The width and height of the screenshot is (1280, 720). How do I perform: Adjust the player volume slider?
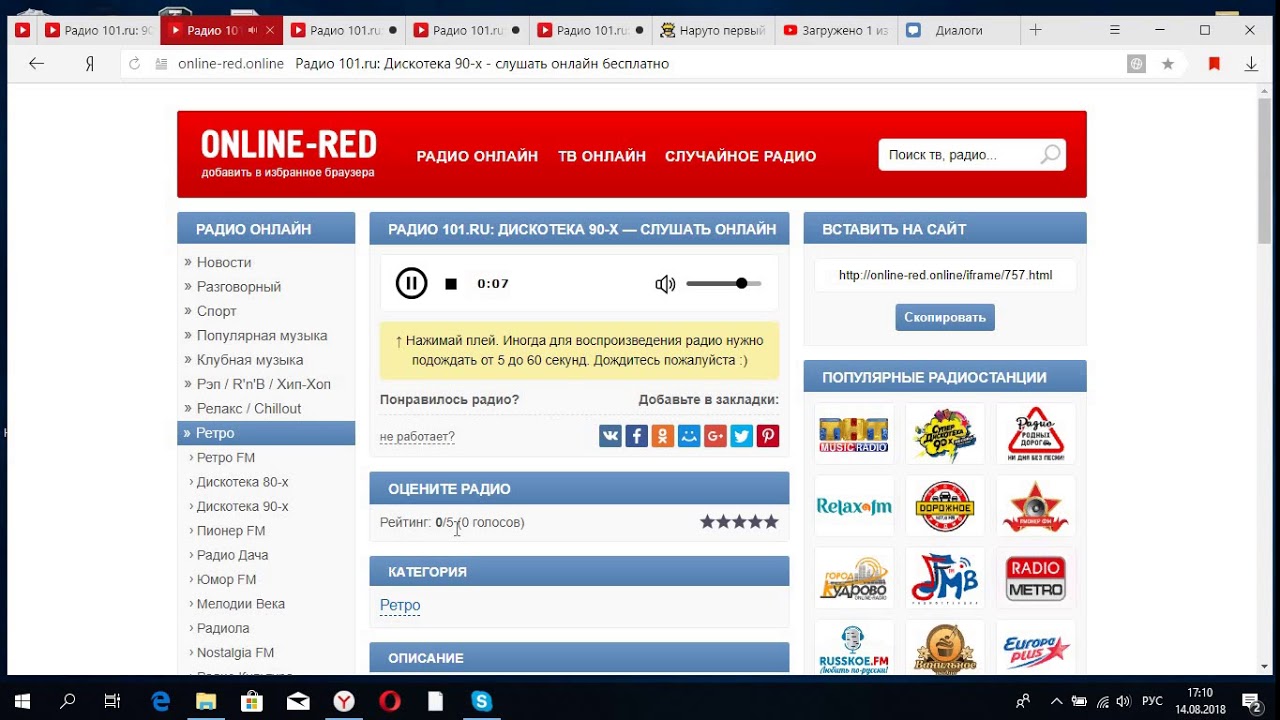click(x=724, y=284)
